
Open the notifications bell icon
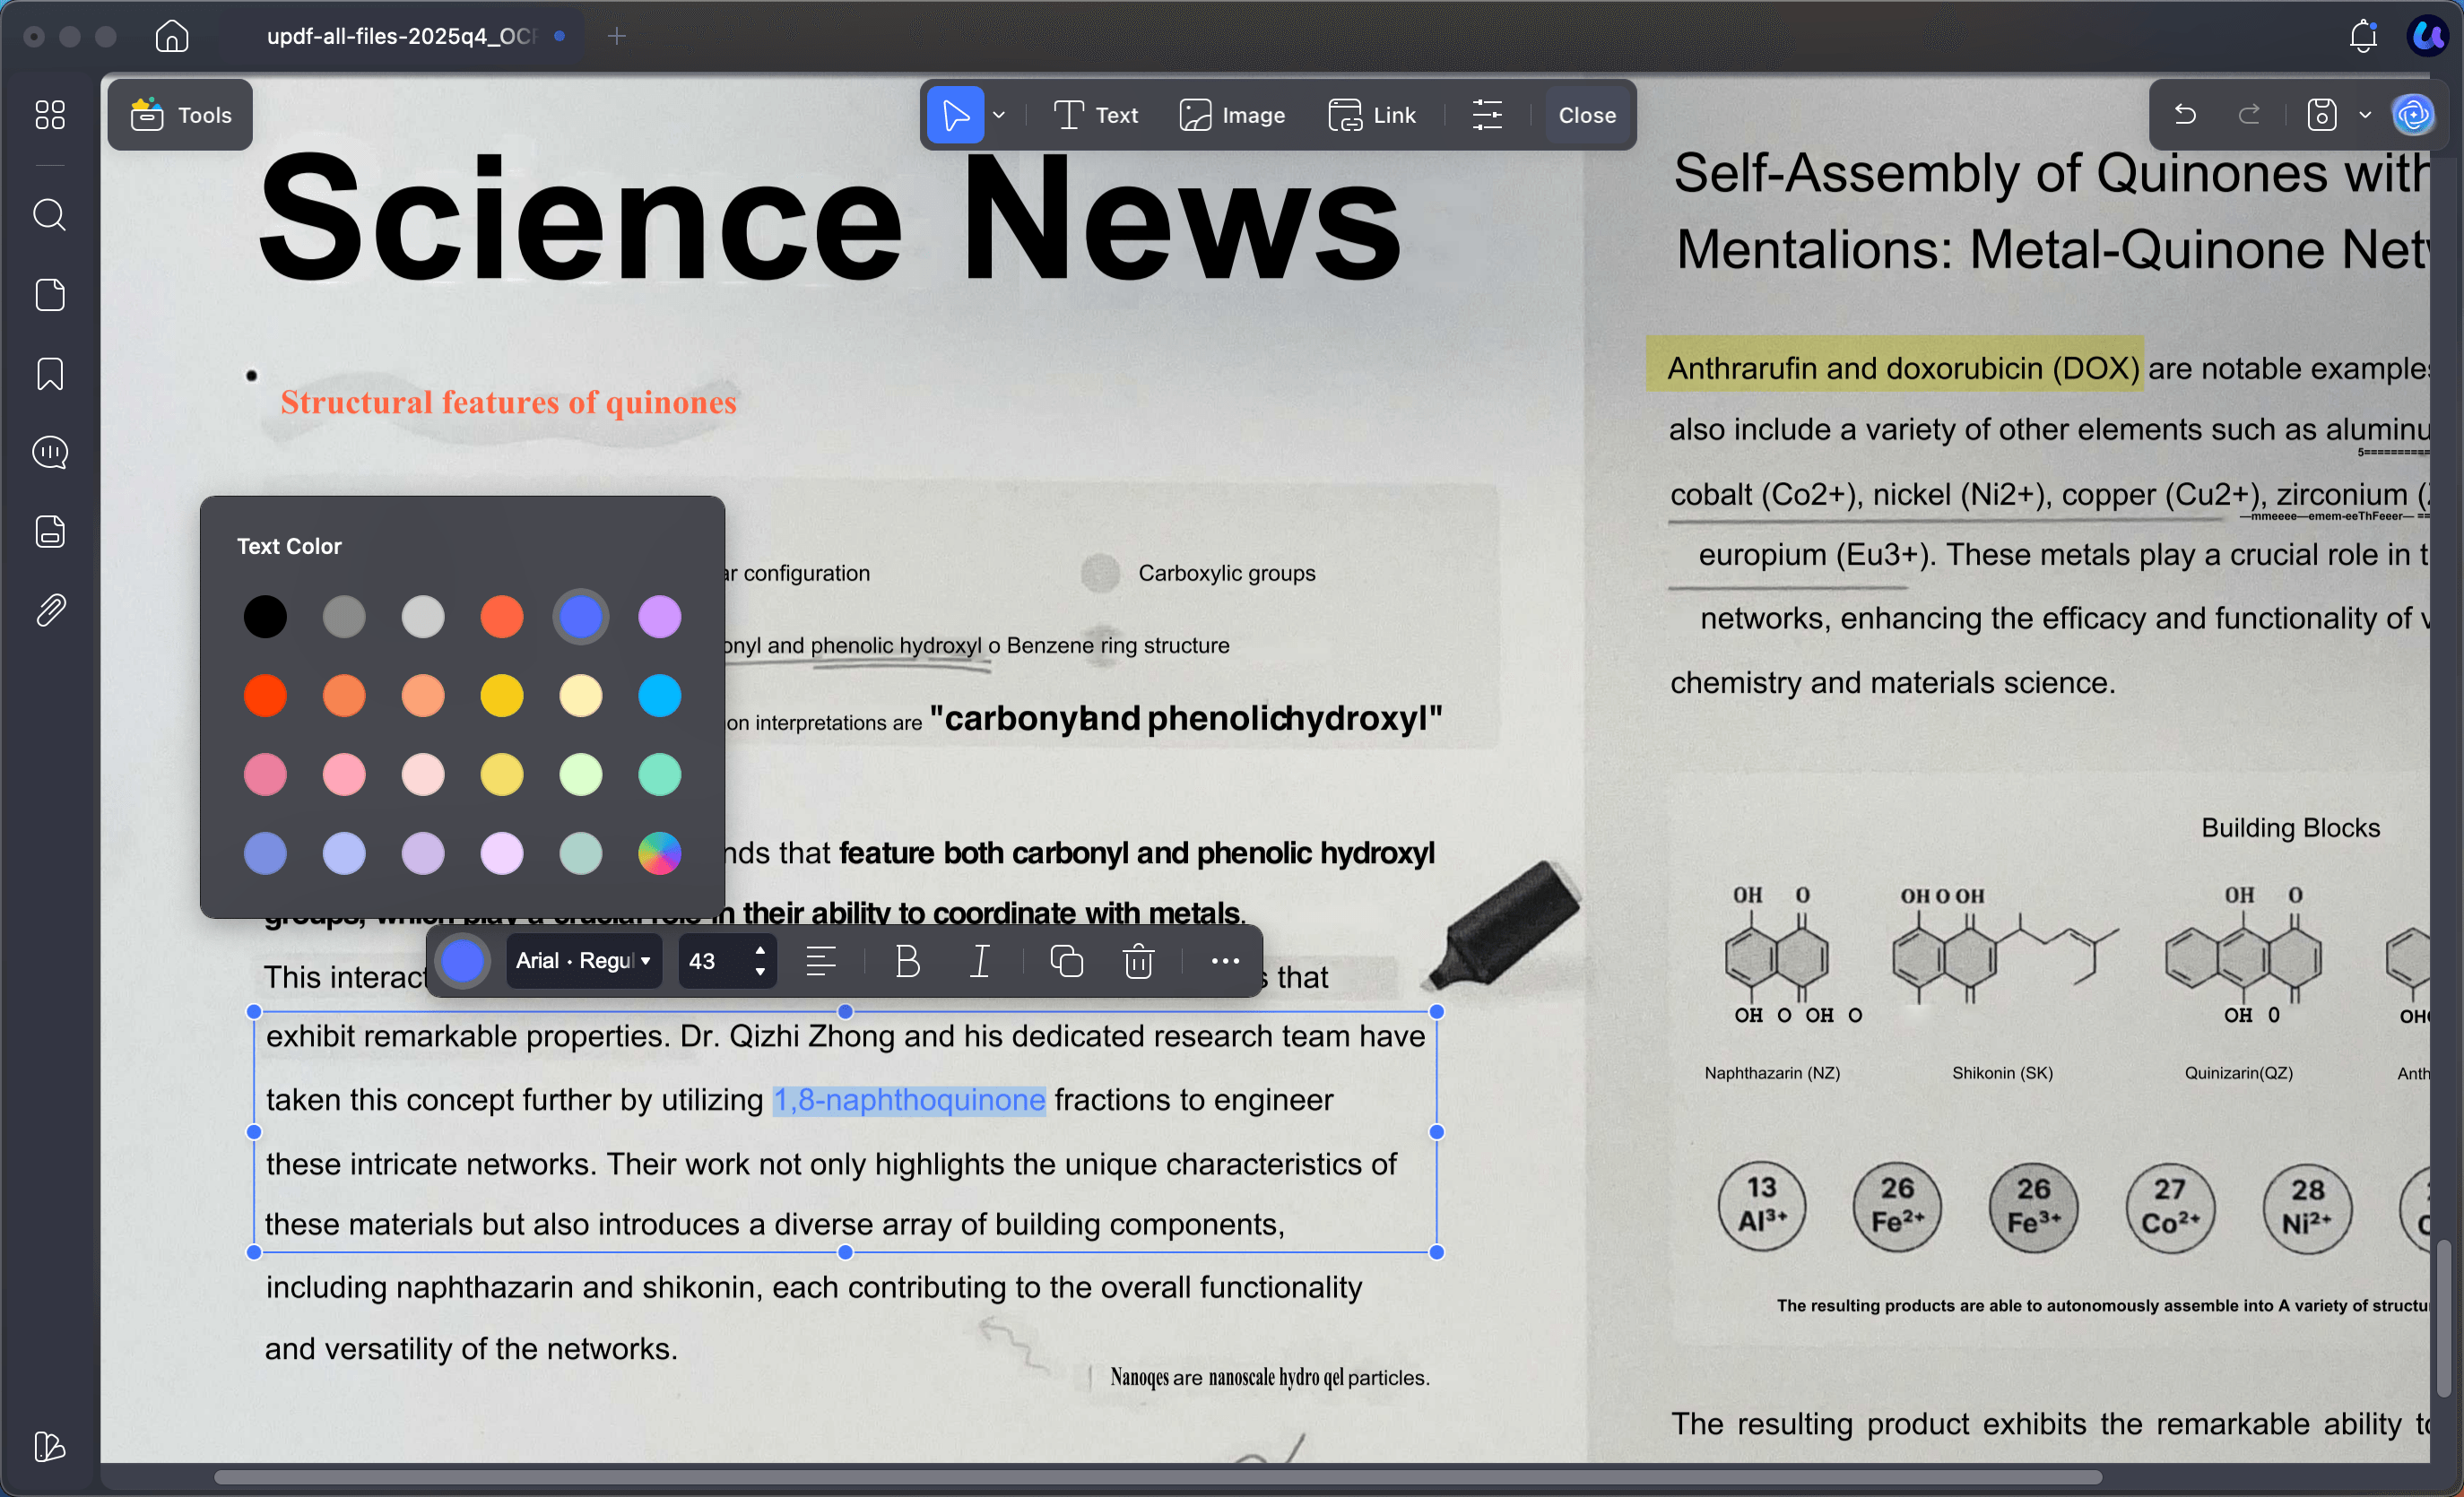coord(2363,37)
